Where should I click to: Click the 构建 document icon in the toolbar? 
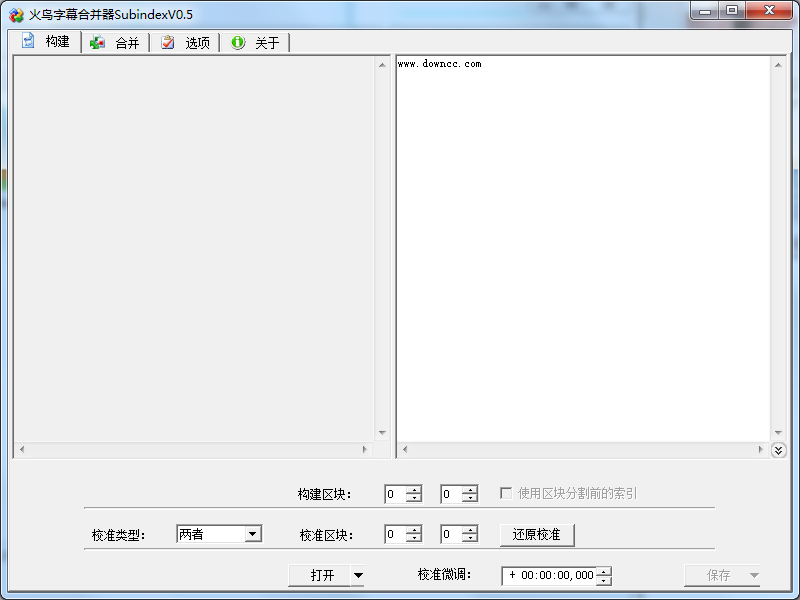(x=27, y=42)
